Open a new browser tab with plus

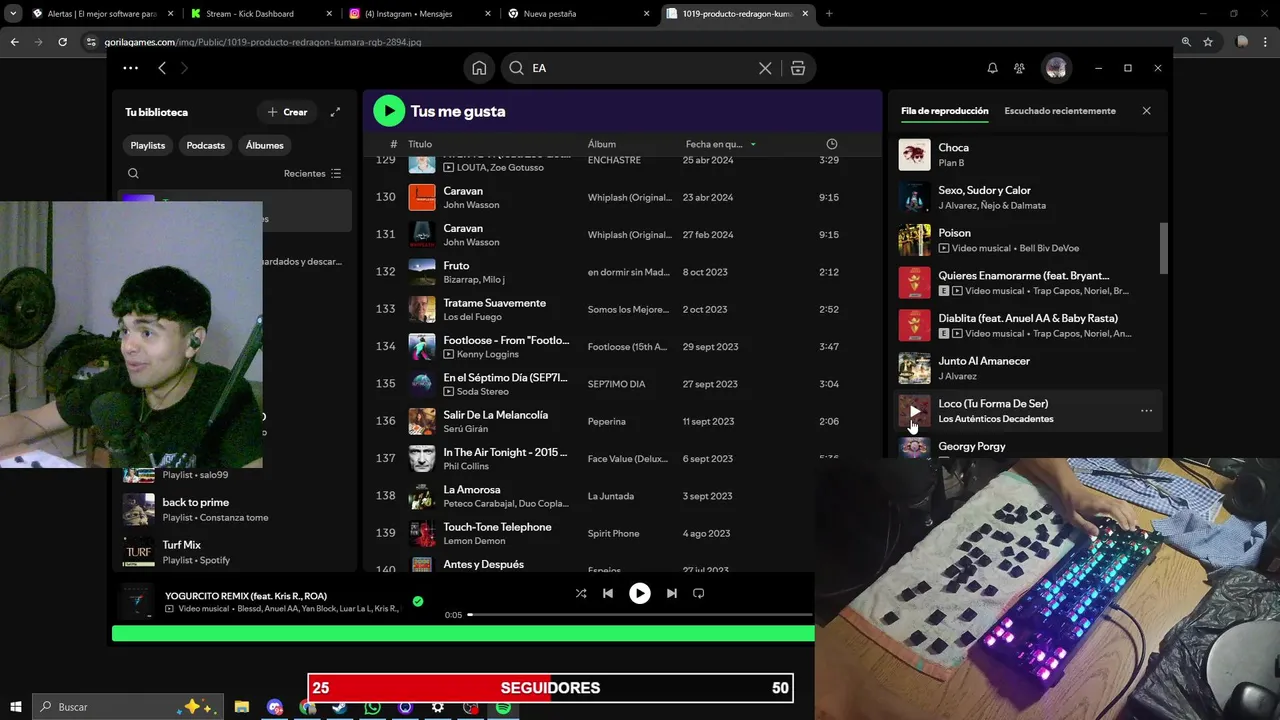coord(829,14)
